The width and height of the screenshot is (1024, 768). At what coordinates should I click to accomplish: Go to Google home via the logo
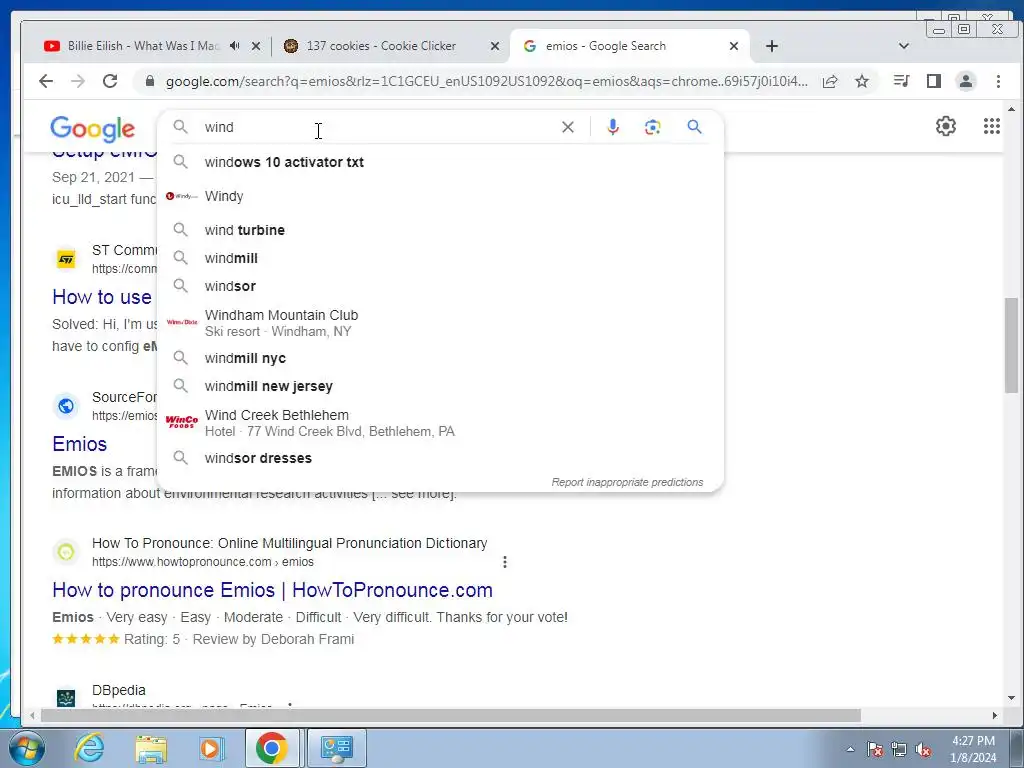click(x=93, y=128)
